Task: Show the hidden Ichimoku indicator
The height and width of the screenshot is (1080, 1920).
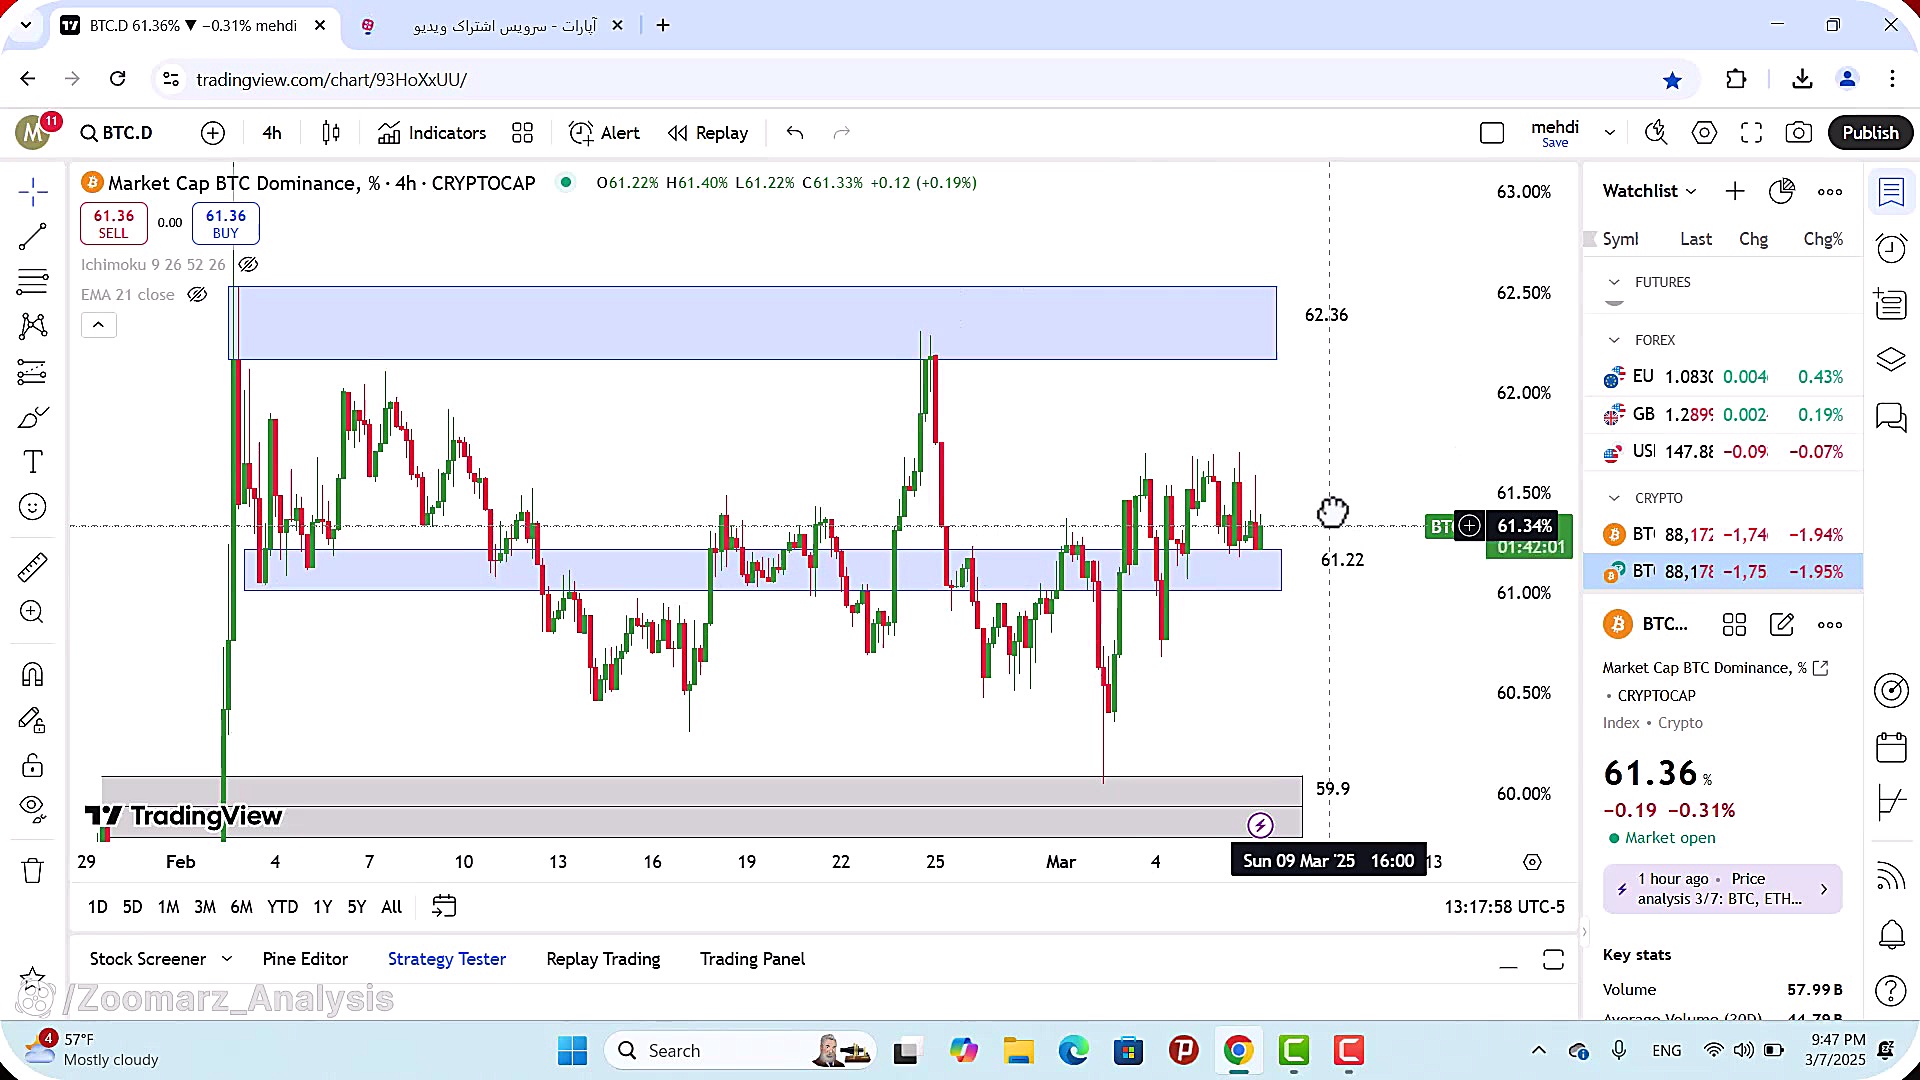Action: click(x=248, y=264)
